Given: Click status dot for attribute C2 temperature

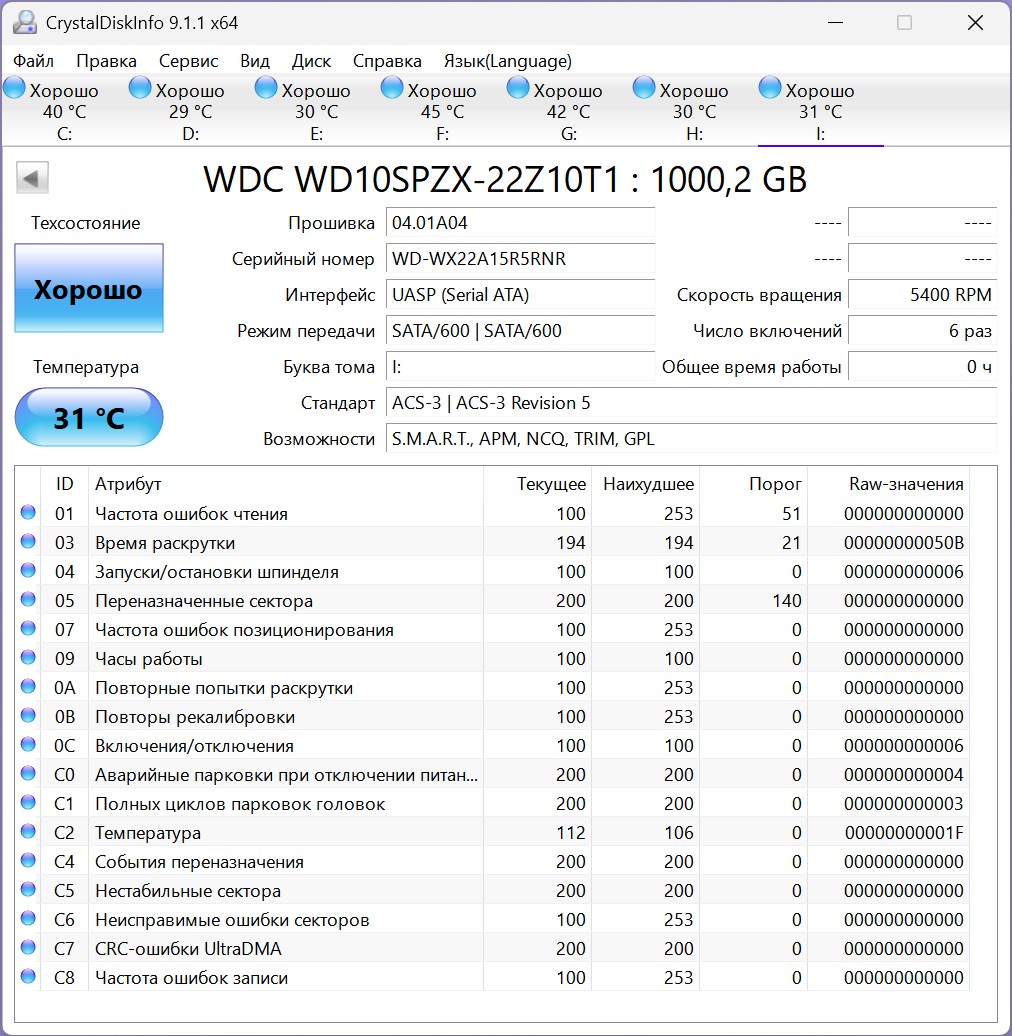Looking at the screenshot, I should pos(28,831).
